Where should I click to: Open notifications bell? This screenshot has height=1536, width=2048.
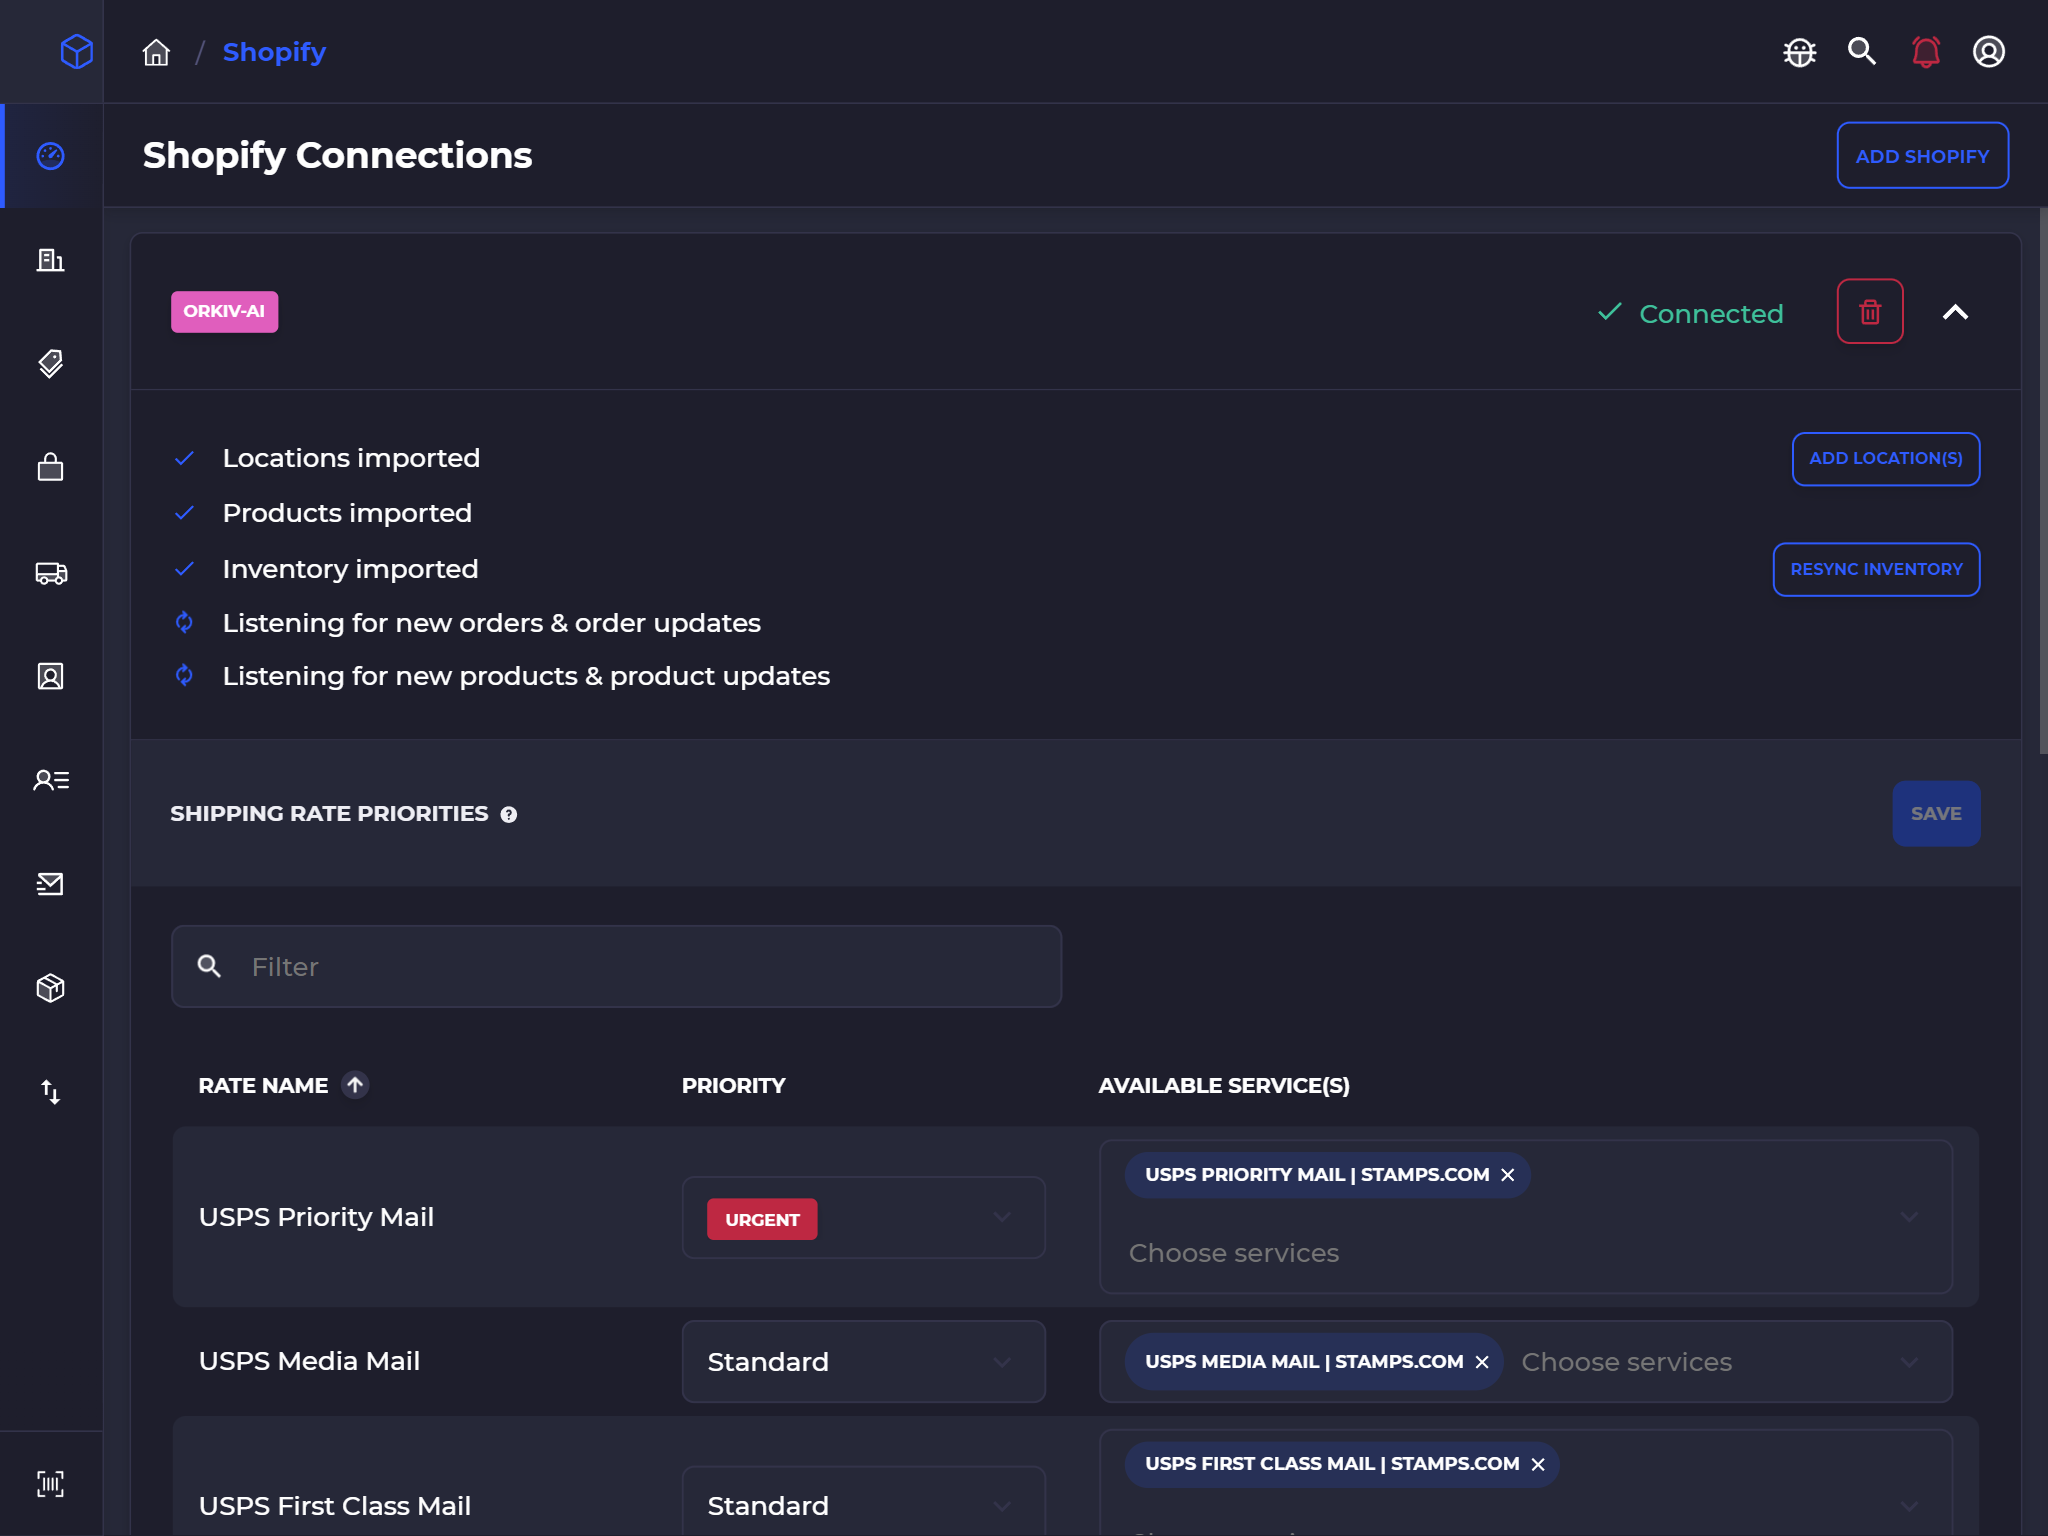(x=1925, y=51)
